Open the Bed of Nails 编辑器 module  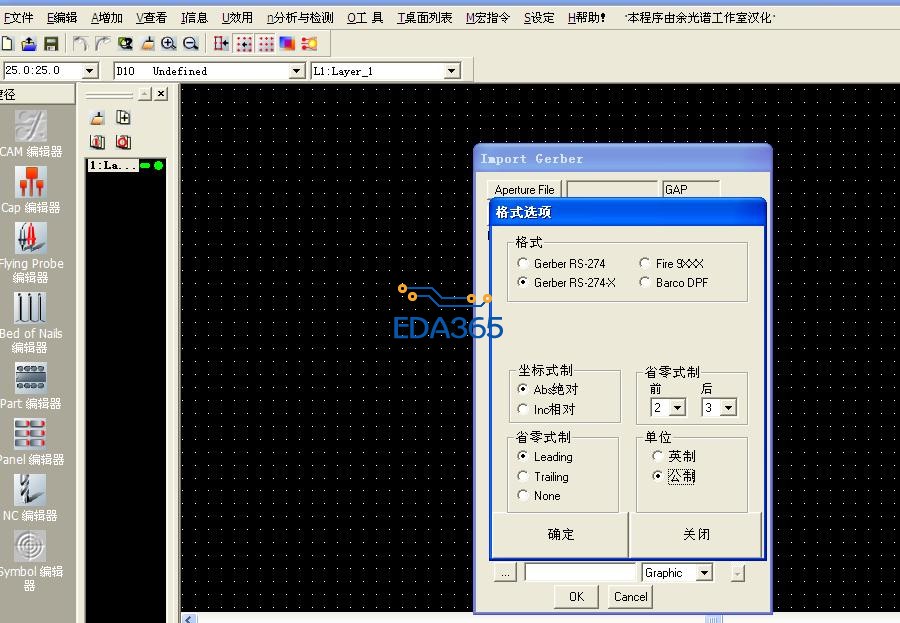point(31,323)
